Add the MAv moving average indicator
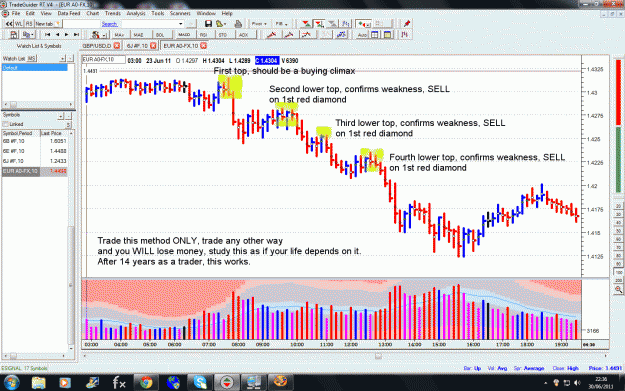The height and width of the screenshot is (391, 625). (x=119, y=35)
